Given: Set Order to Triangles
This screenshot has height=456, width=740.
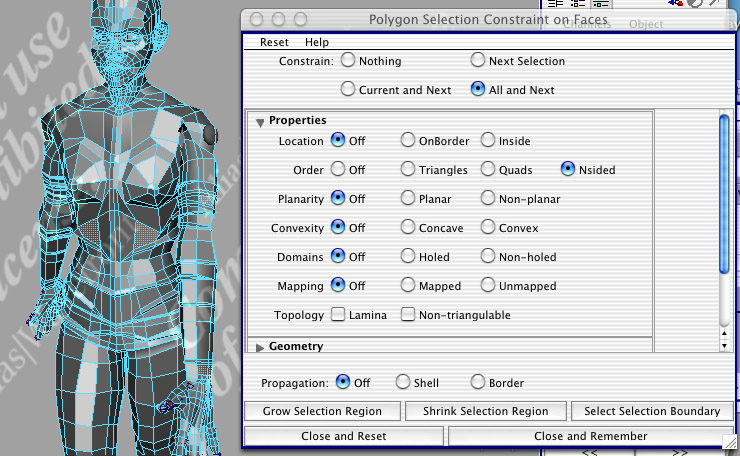Looking at the screenshot, I should 408,170.
